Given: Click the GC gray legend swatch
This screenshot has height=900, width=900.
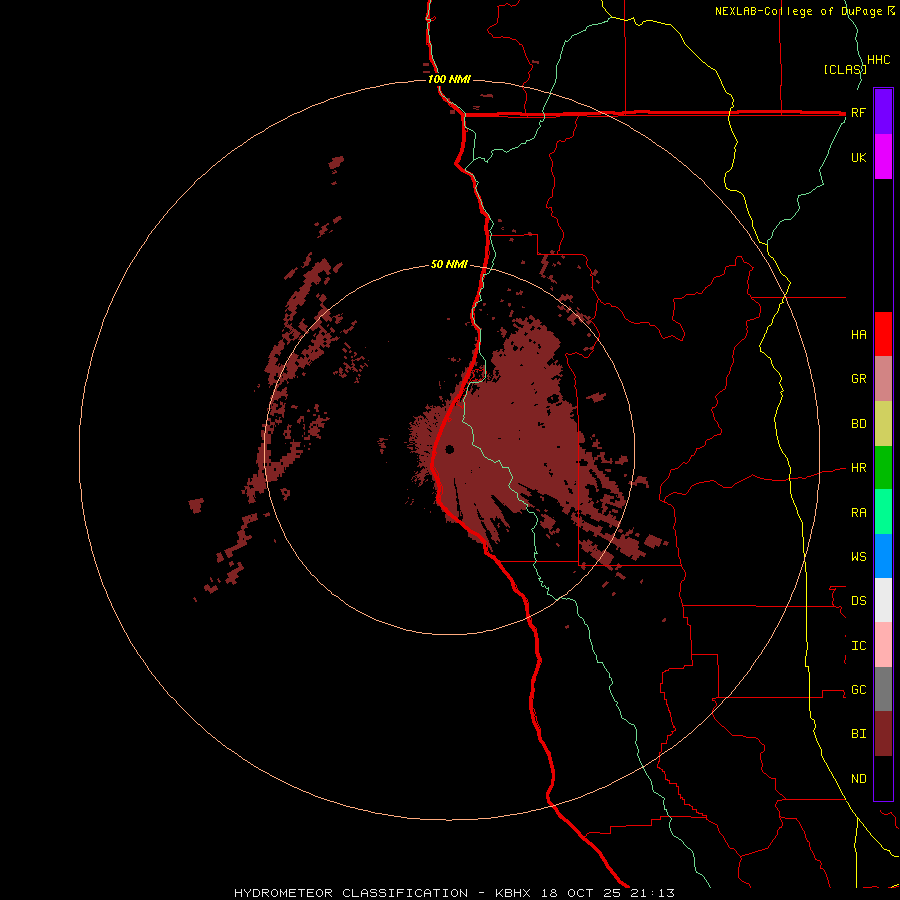Looking at the screenshot, I should click(x=883, y=689).
